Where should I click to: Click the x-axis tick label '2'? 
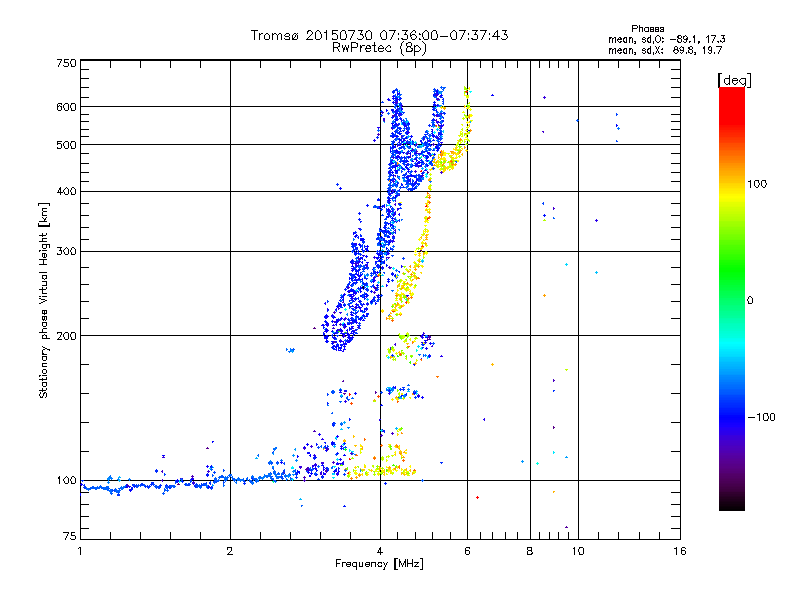click(x=230, y=551)
